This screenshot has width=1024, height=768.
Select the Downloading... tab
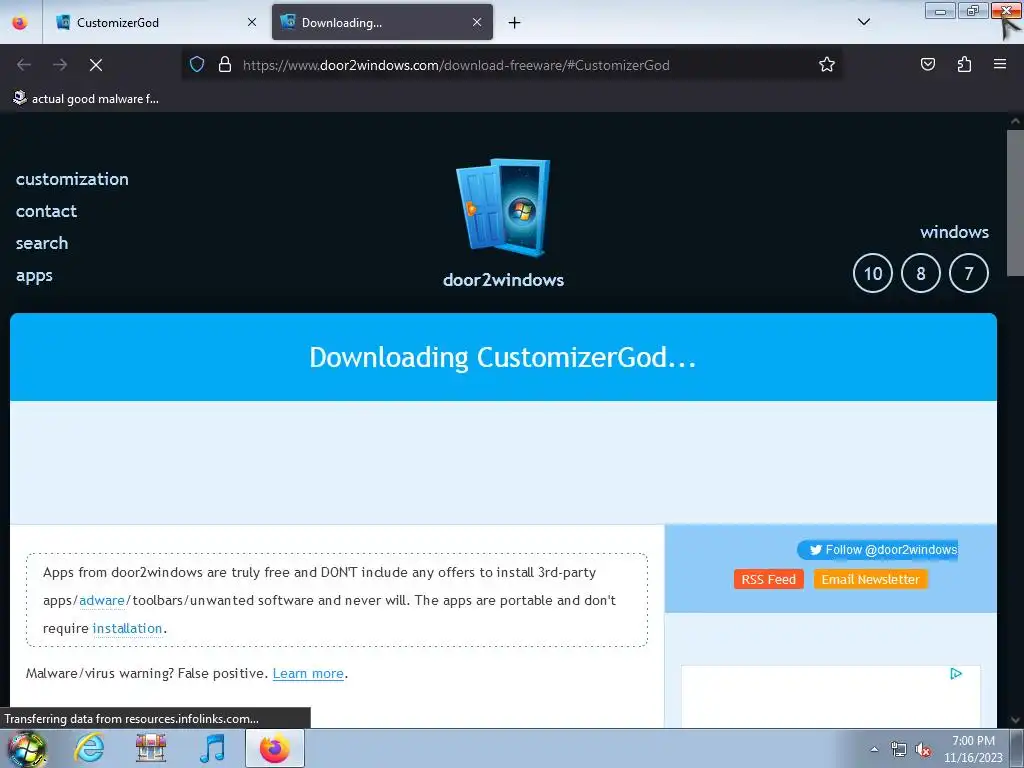point(382,22)
